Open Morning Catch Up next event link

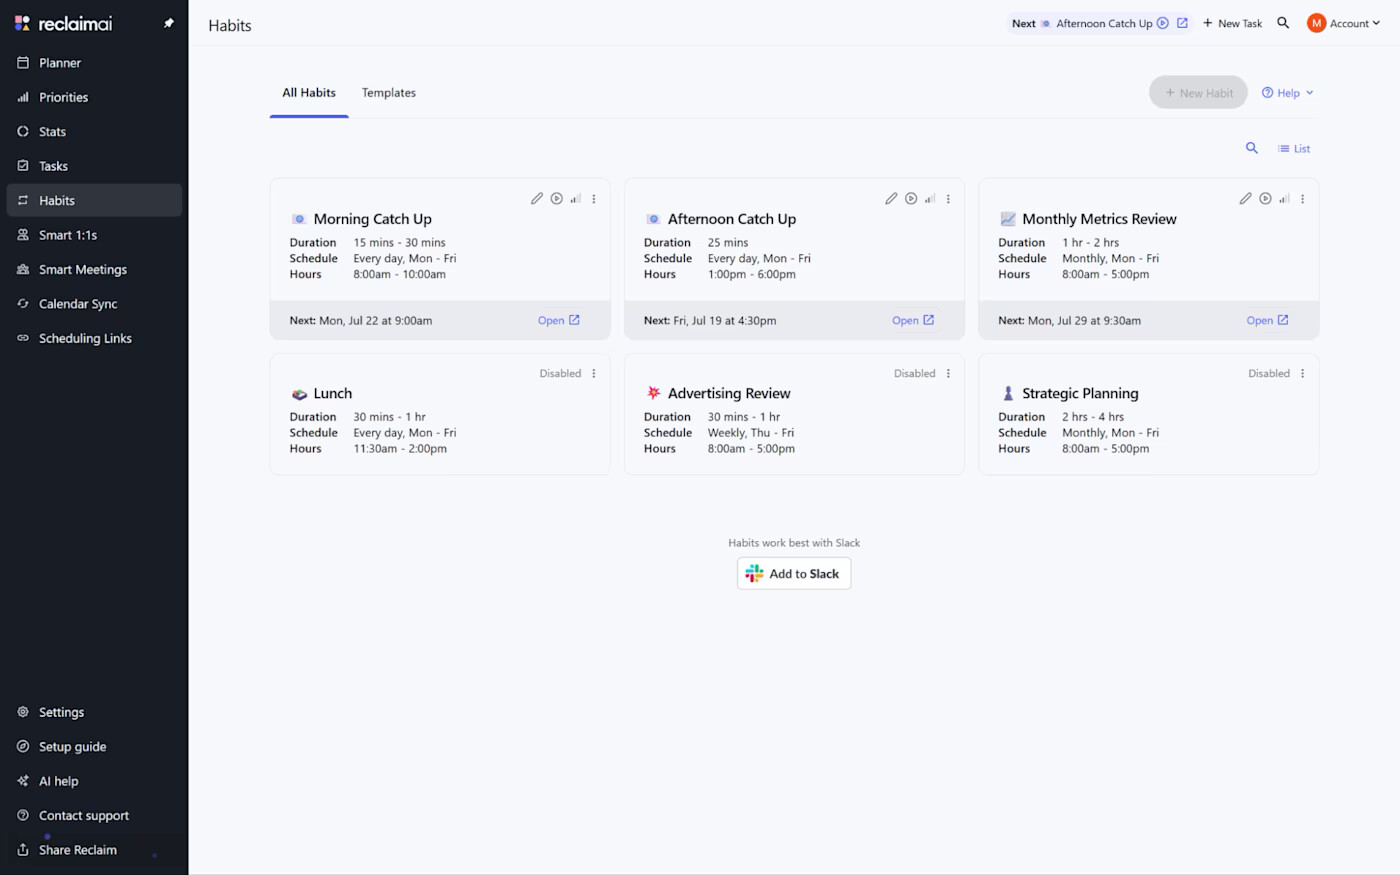558,321
